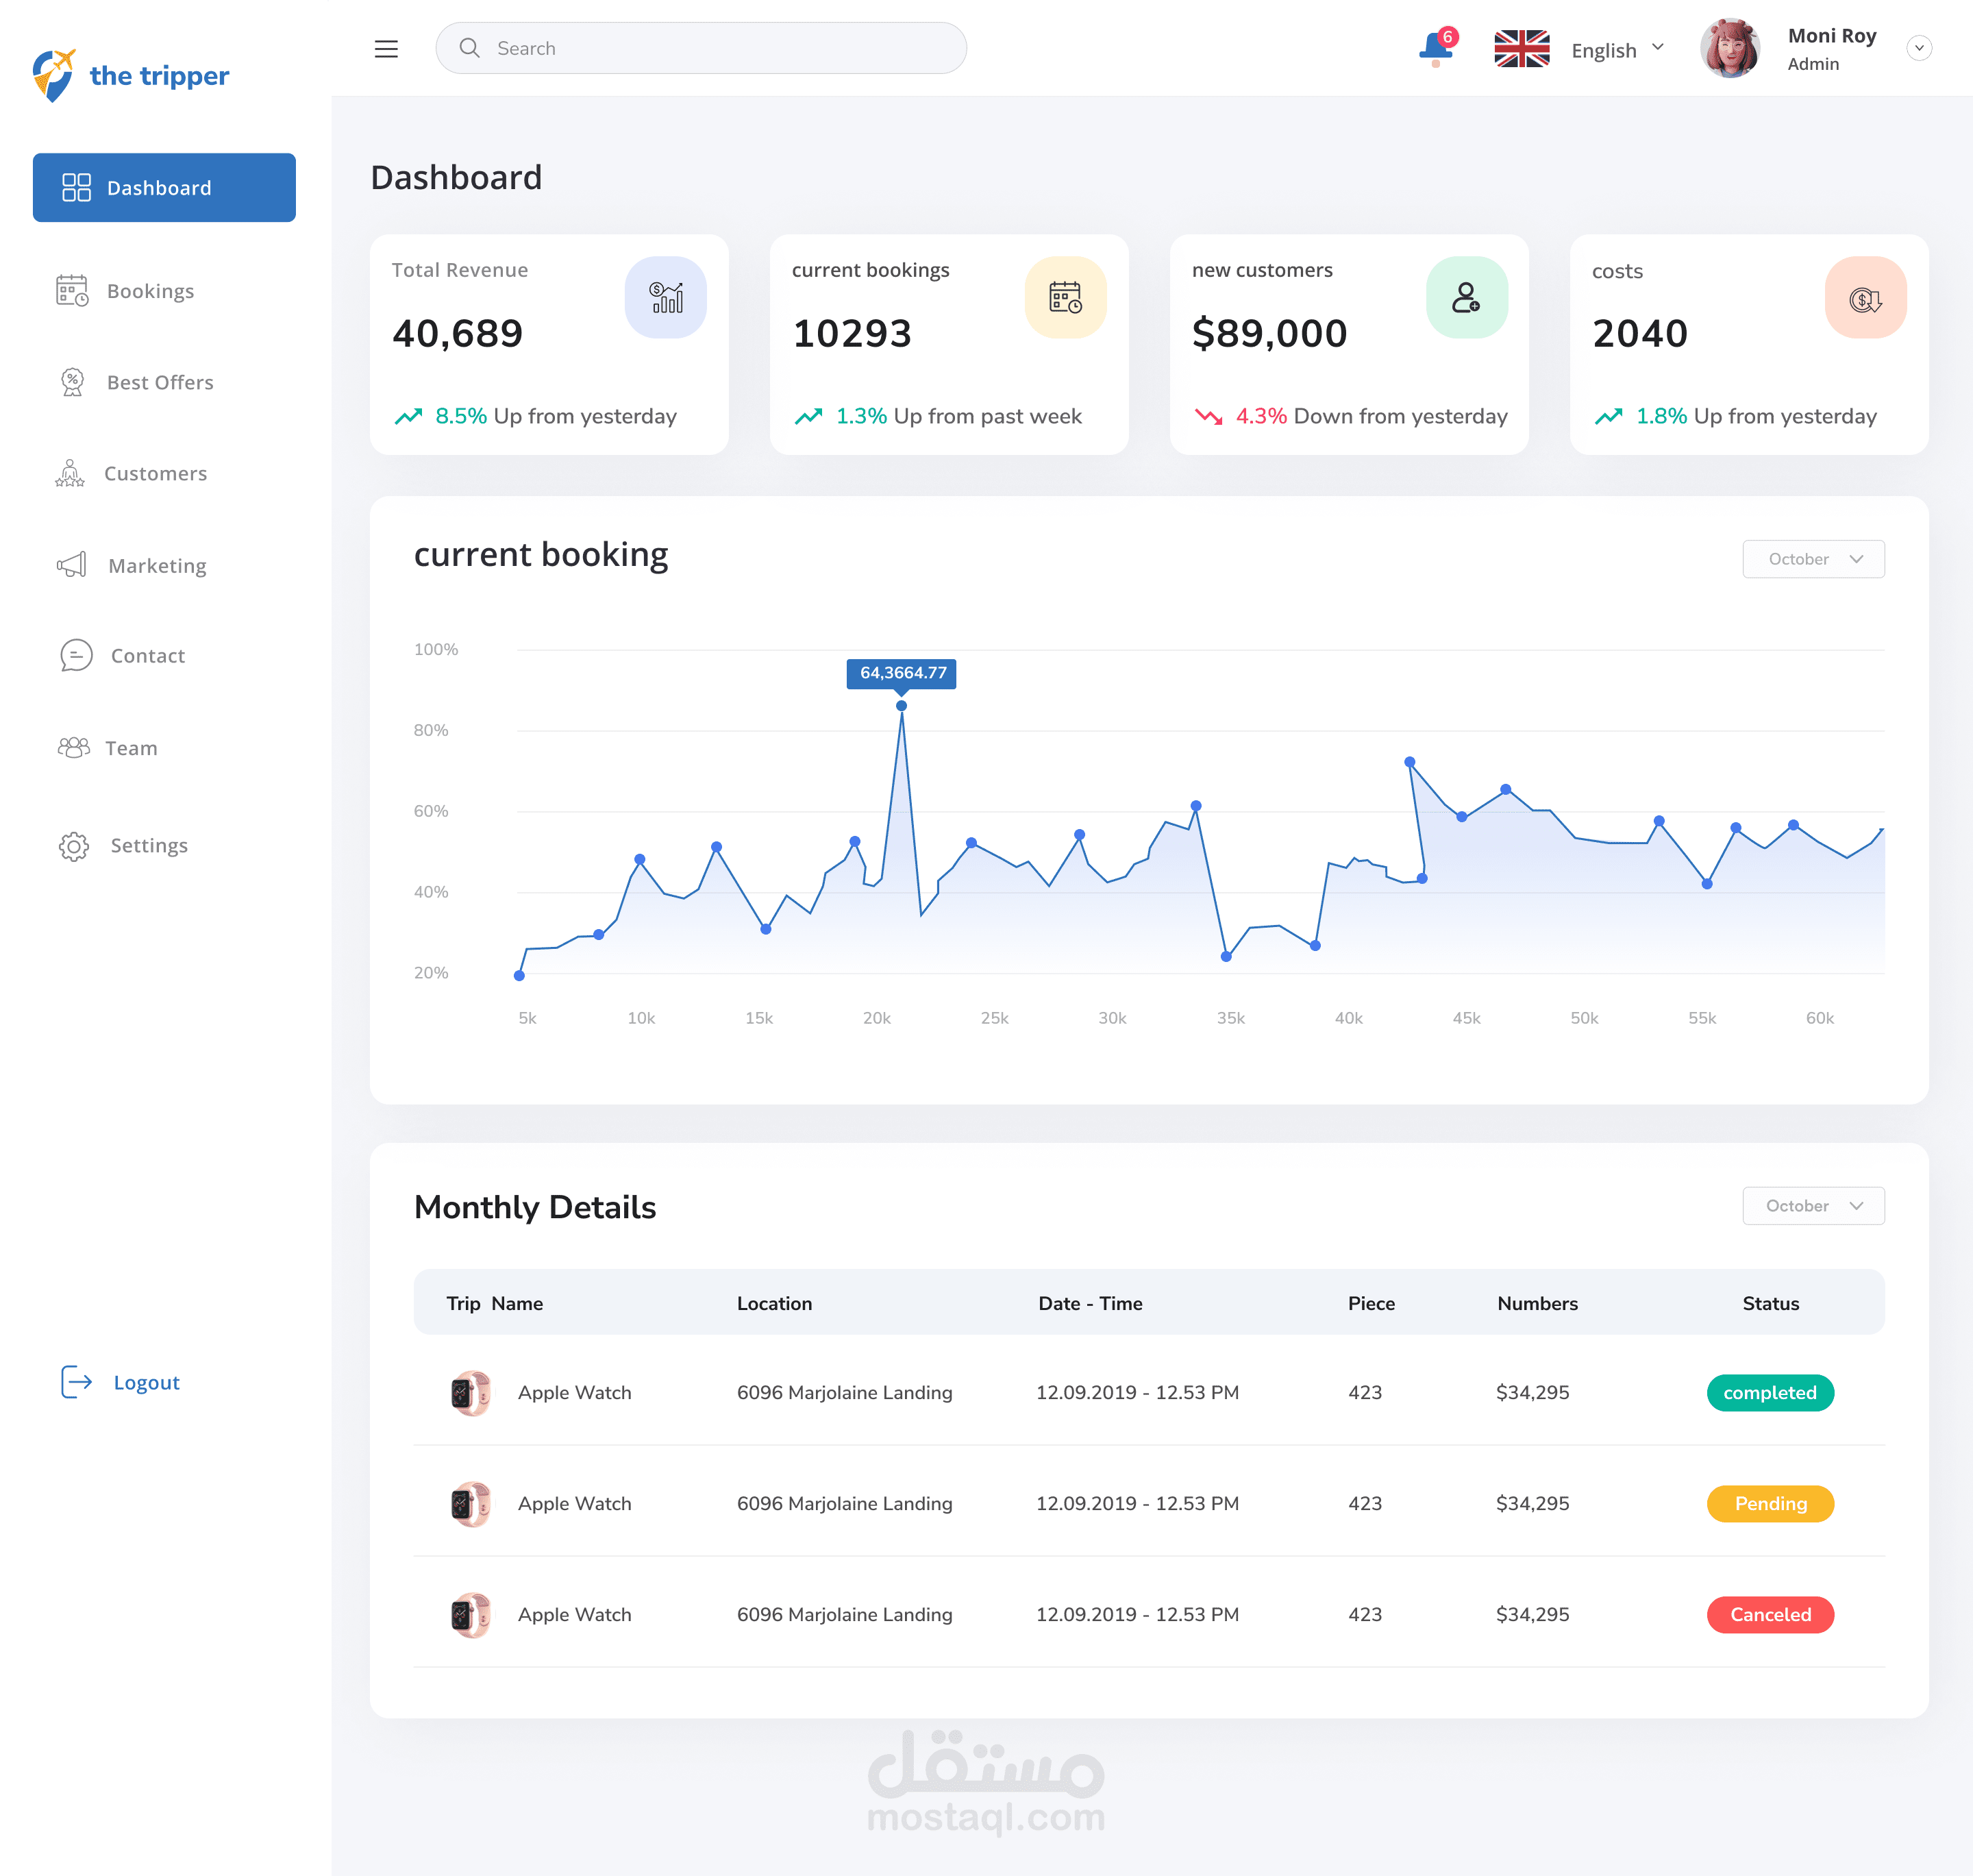
Task: Open October dropdown in Monthly Details
Action: point(1813,1206)
